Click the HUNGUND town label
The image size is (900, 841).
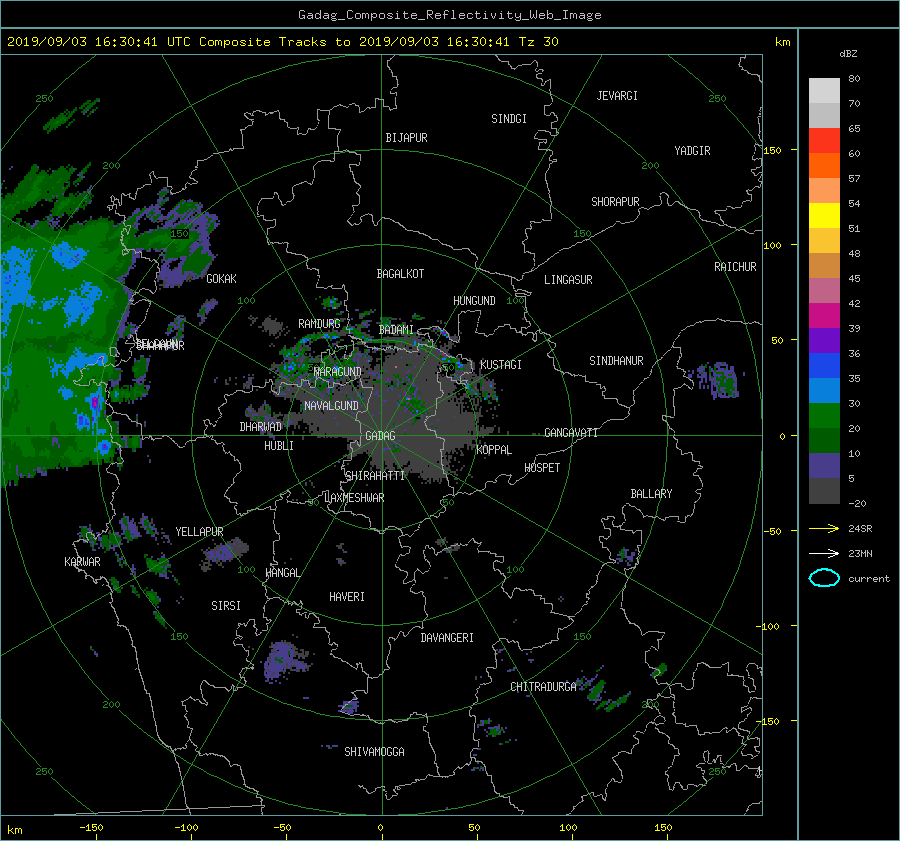[x=474, y=301]
